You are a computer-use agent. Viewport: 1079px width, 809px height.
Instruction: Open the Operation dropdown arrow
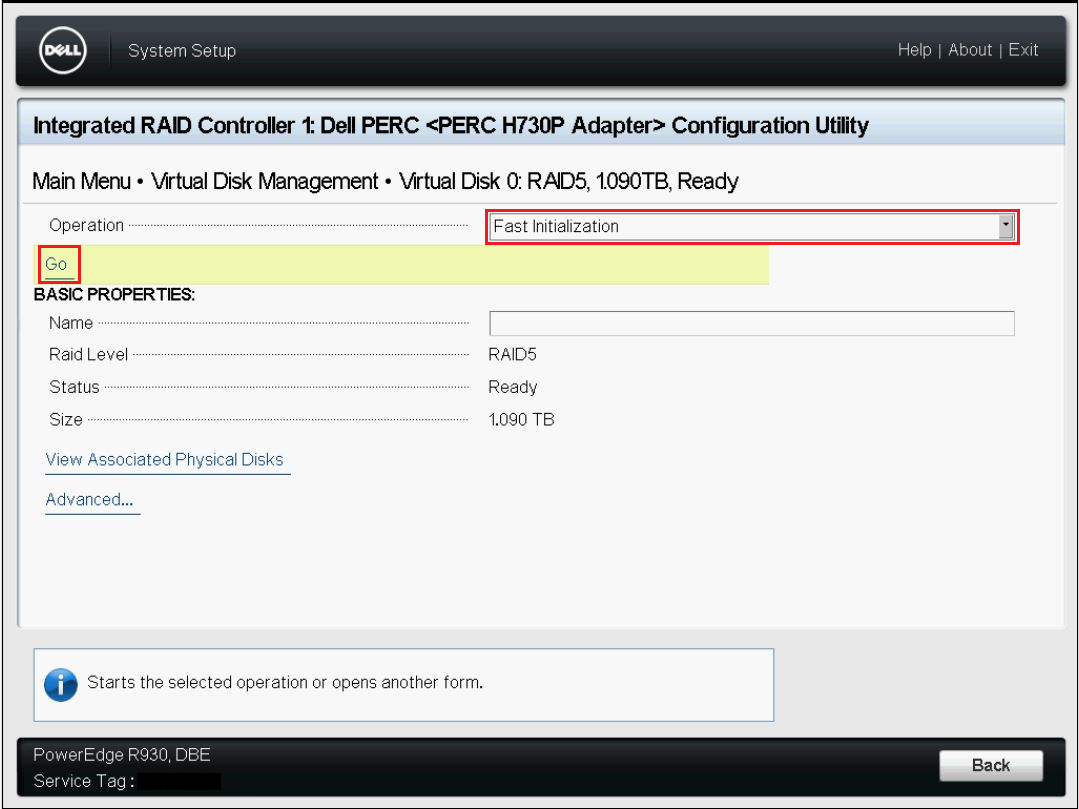tap(1005, 226)
